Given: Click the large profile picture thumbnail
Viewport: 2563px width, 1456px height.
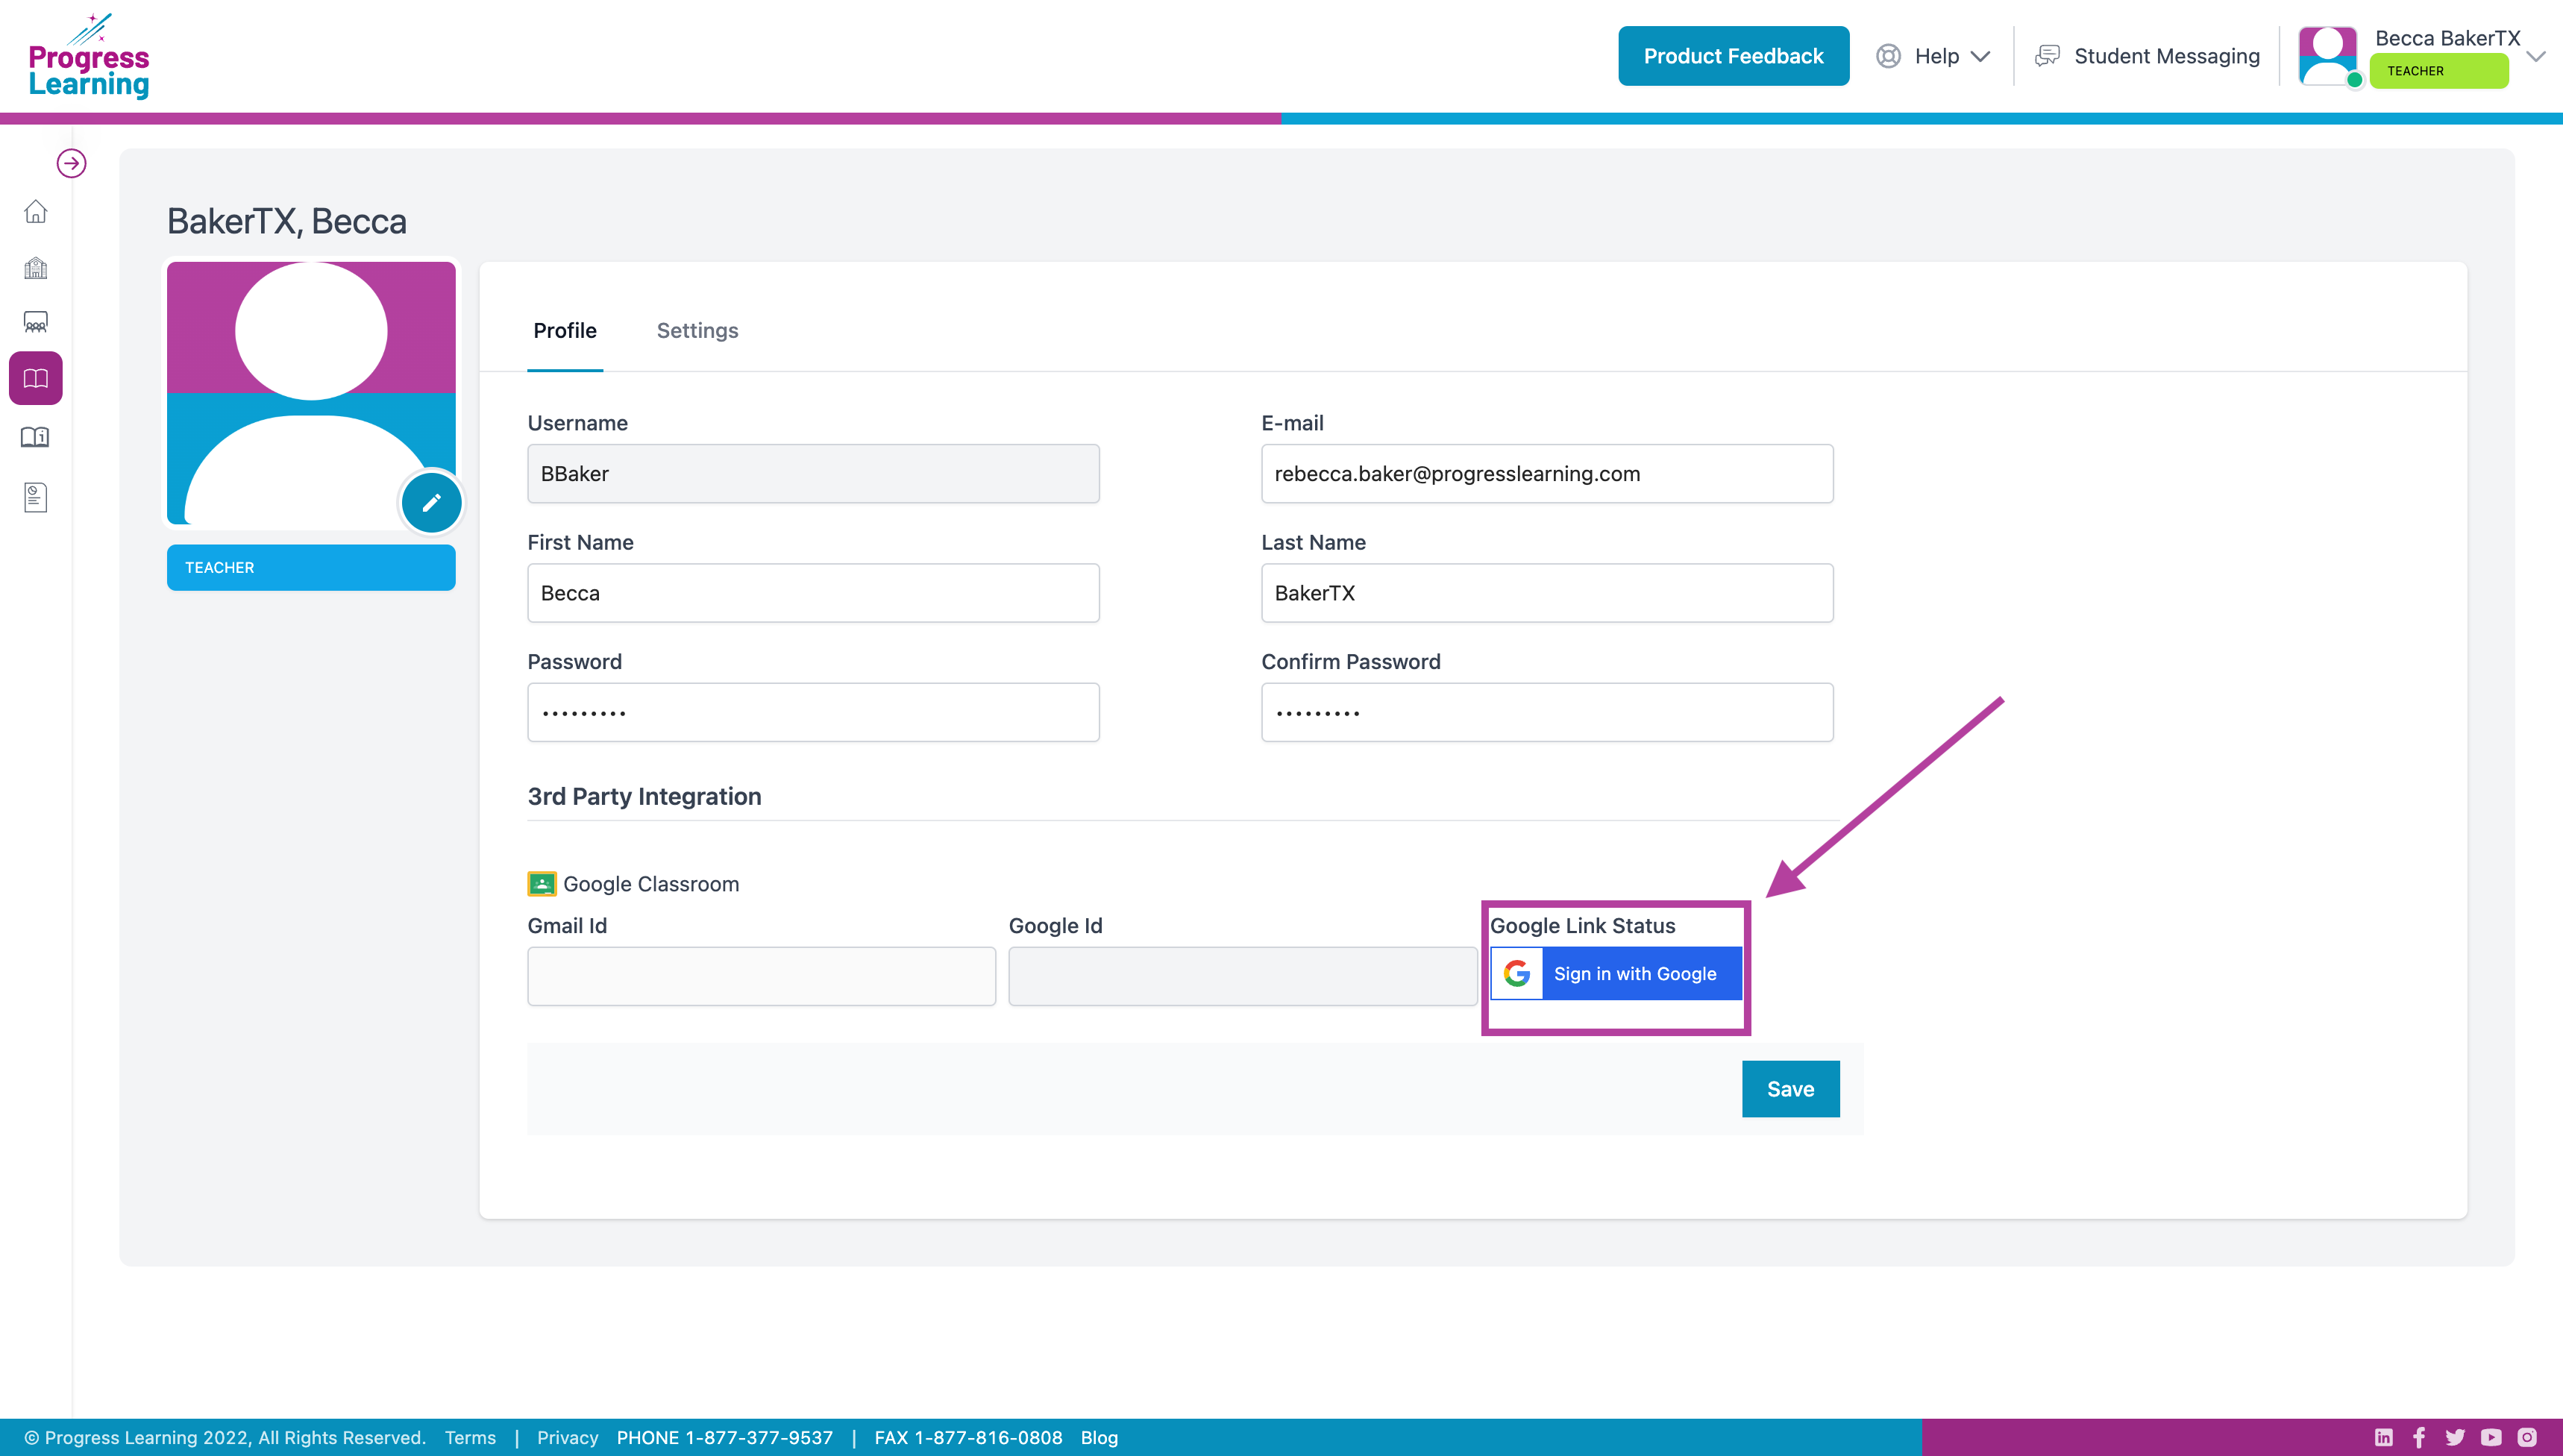Looking at the screenshot, I should pos(311,393).
